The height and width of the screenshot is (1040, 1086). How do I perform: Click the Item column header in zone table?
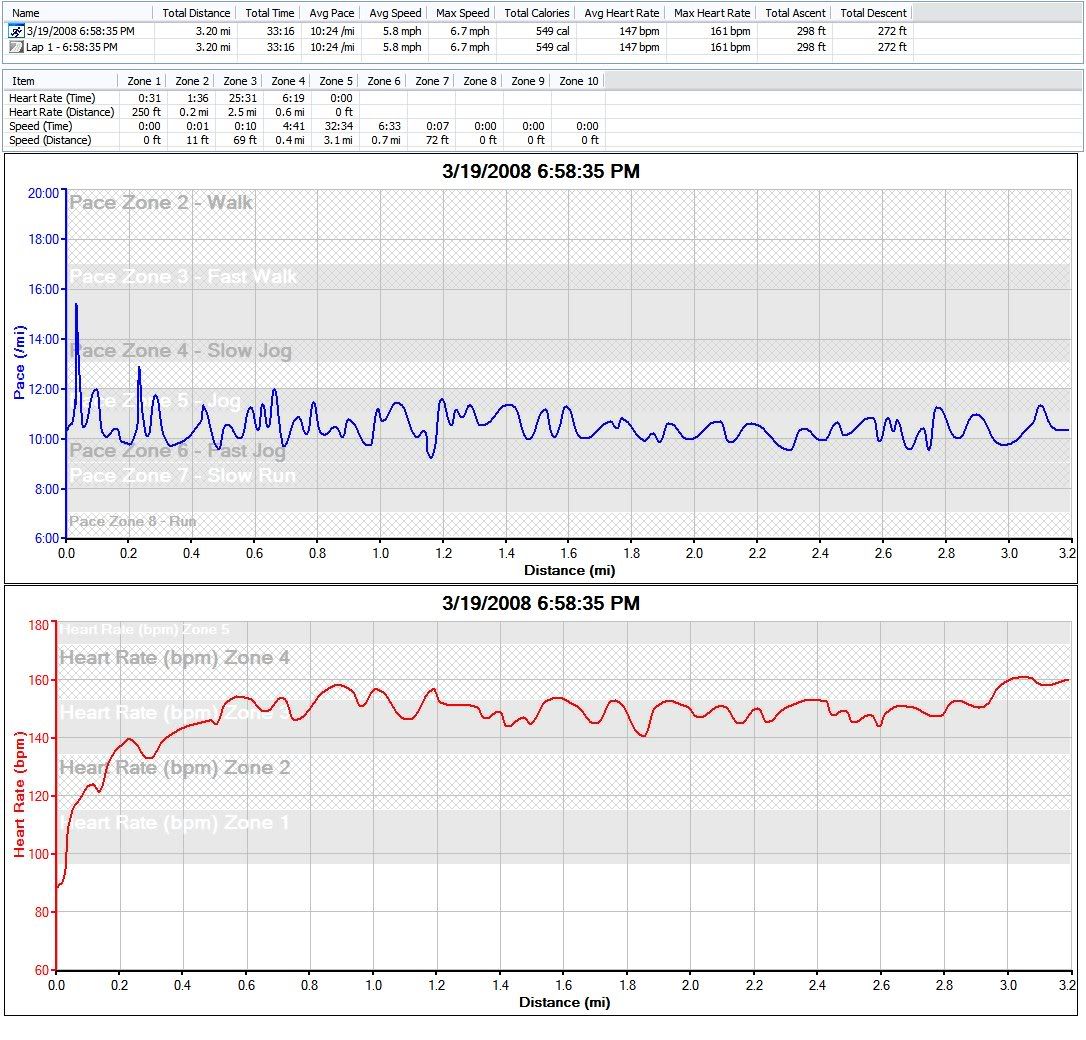click(x=23, y=81)
